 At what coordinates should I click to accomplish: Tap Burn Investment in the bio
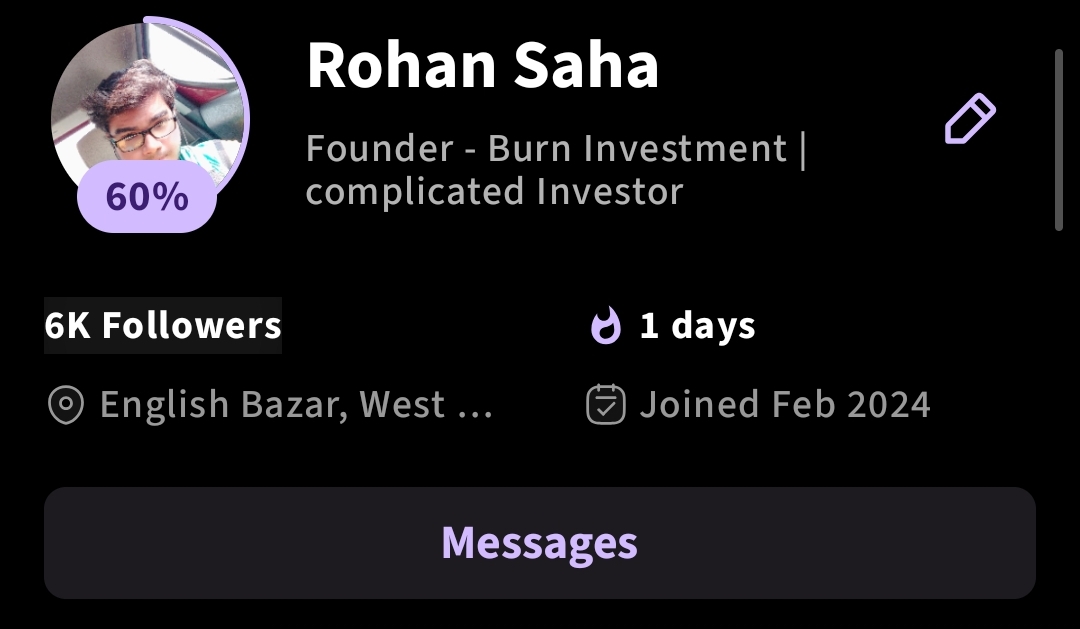(x=637, y=149)
